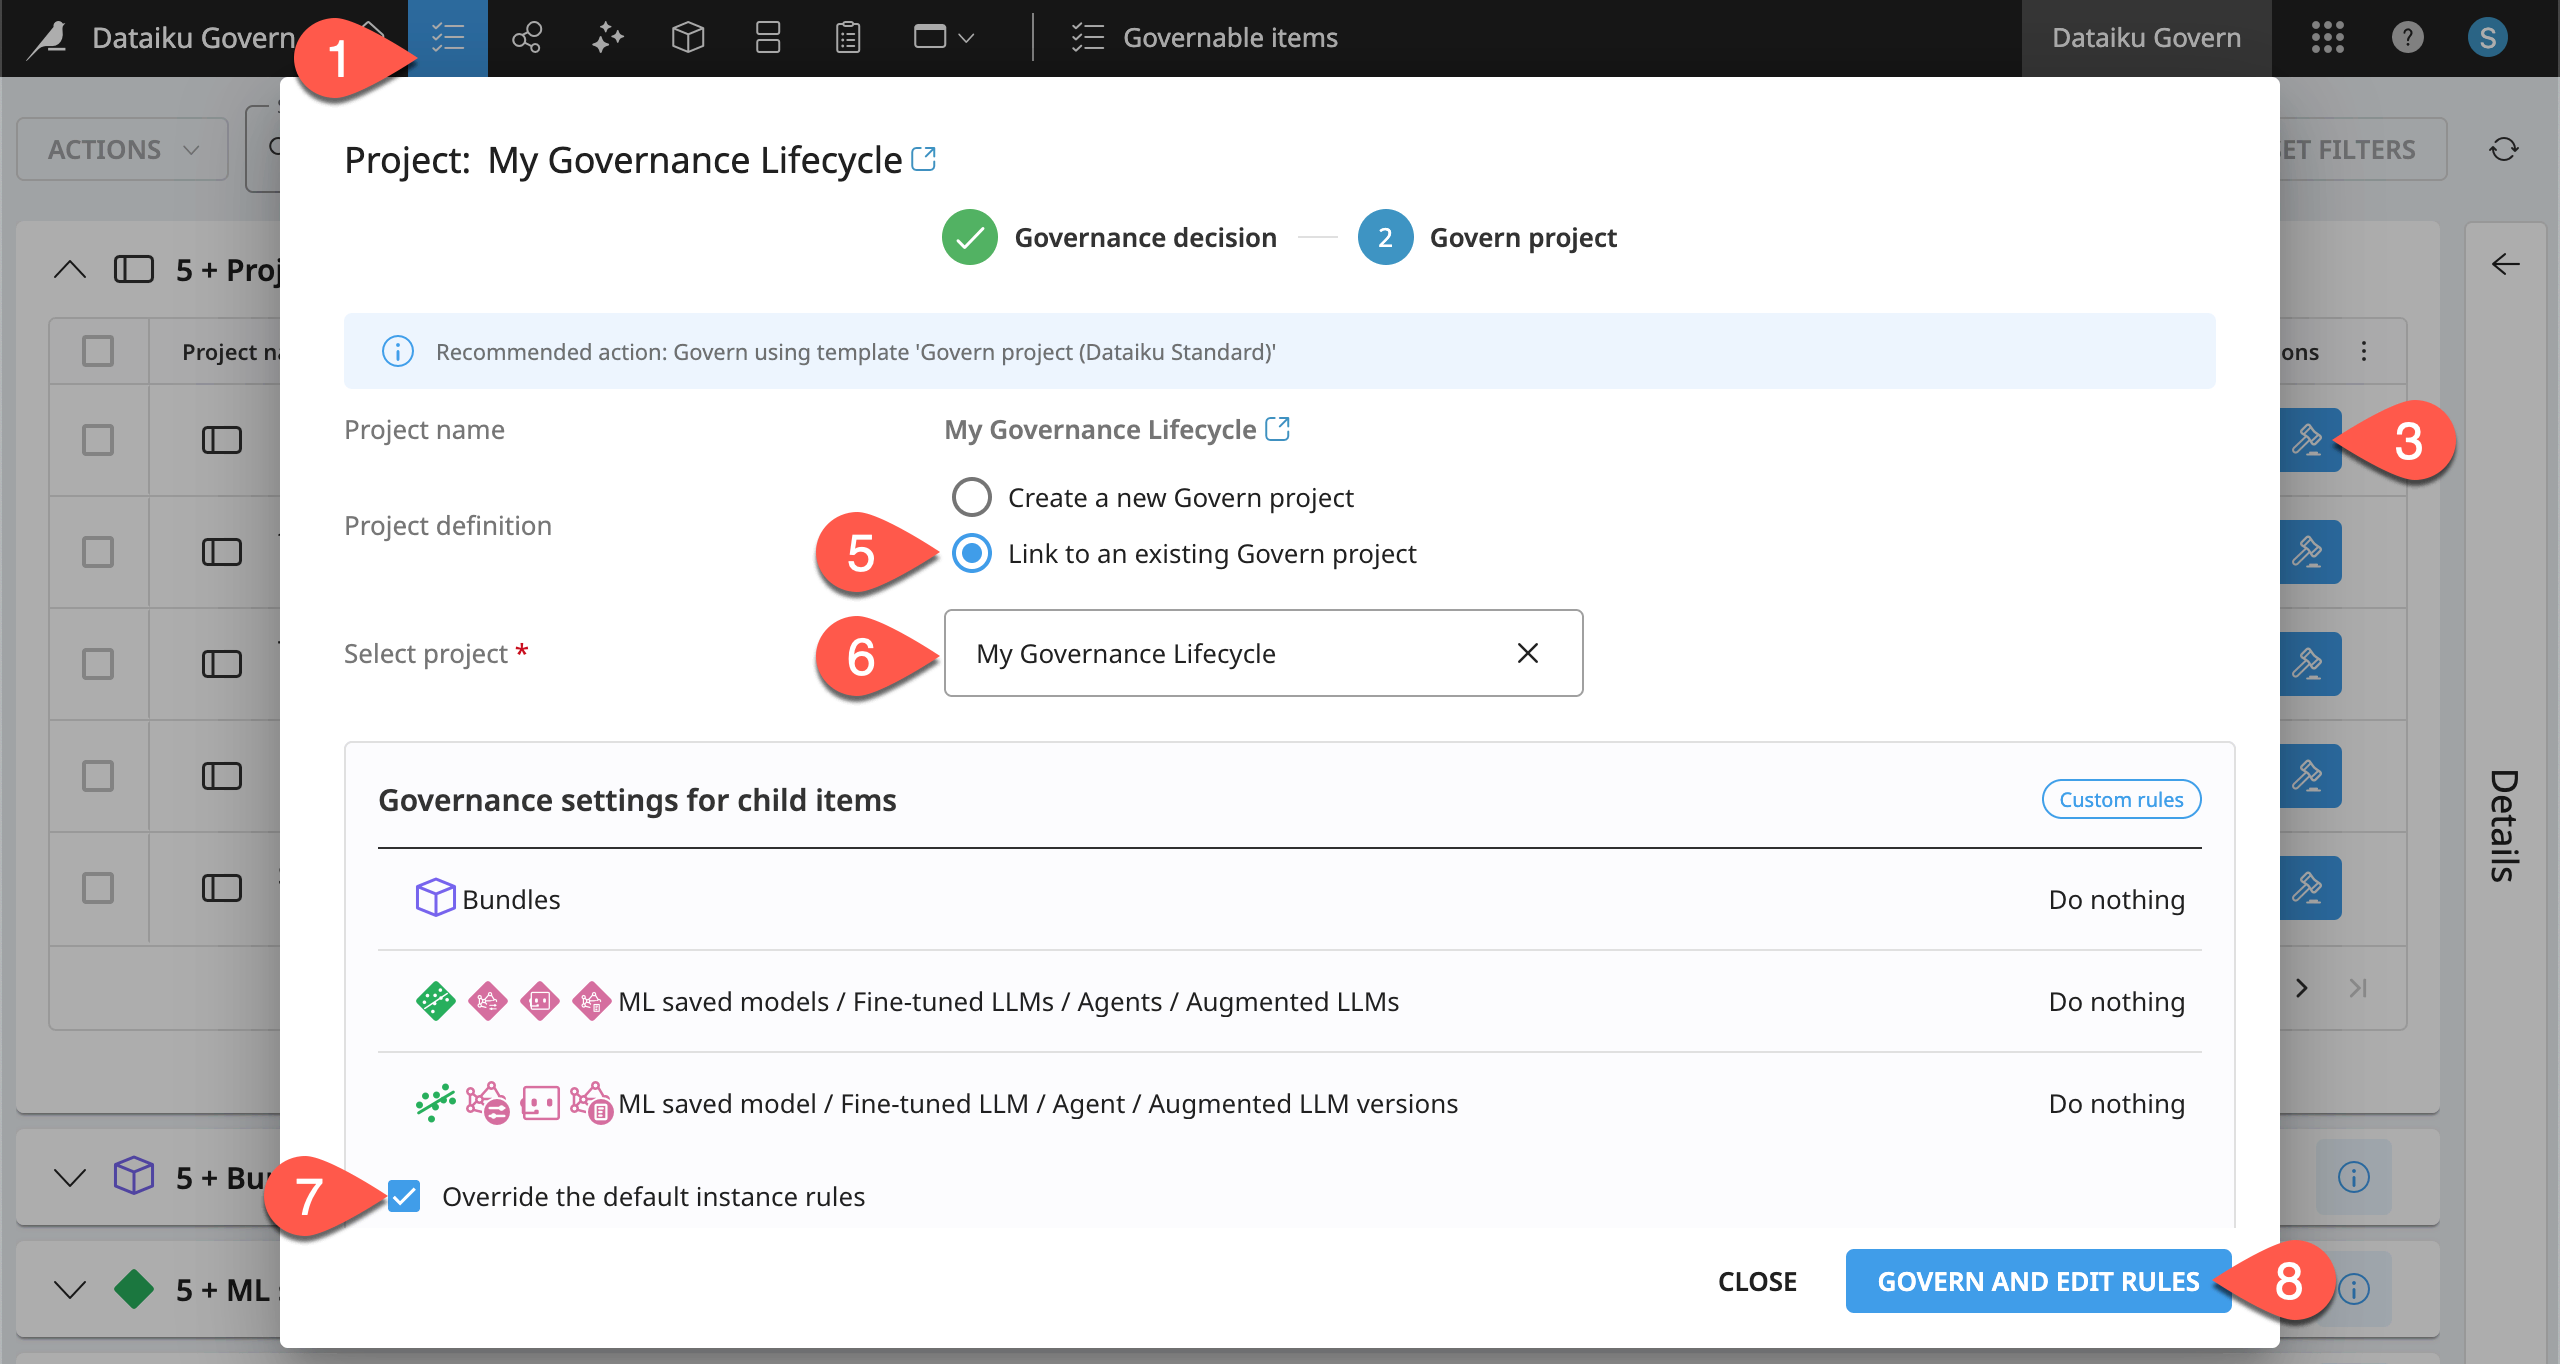2560x1364 pixels.
Task: Switch to the Govern project step
Action: [1384, 237]
